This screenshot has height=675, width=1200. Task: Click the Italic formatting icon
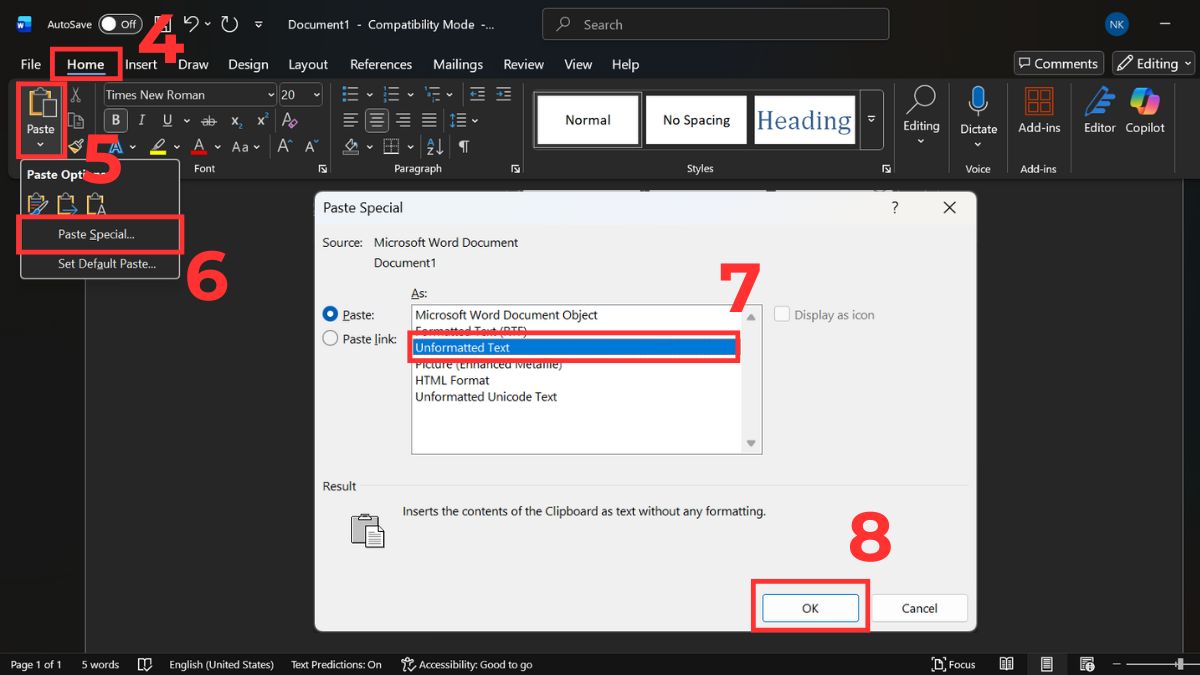coord(142,120)
